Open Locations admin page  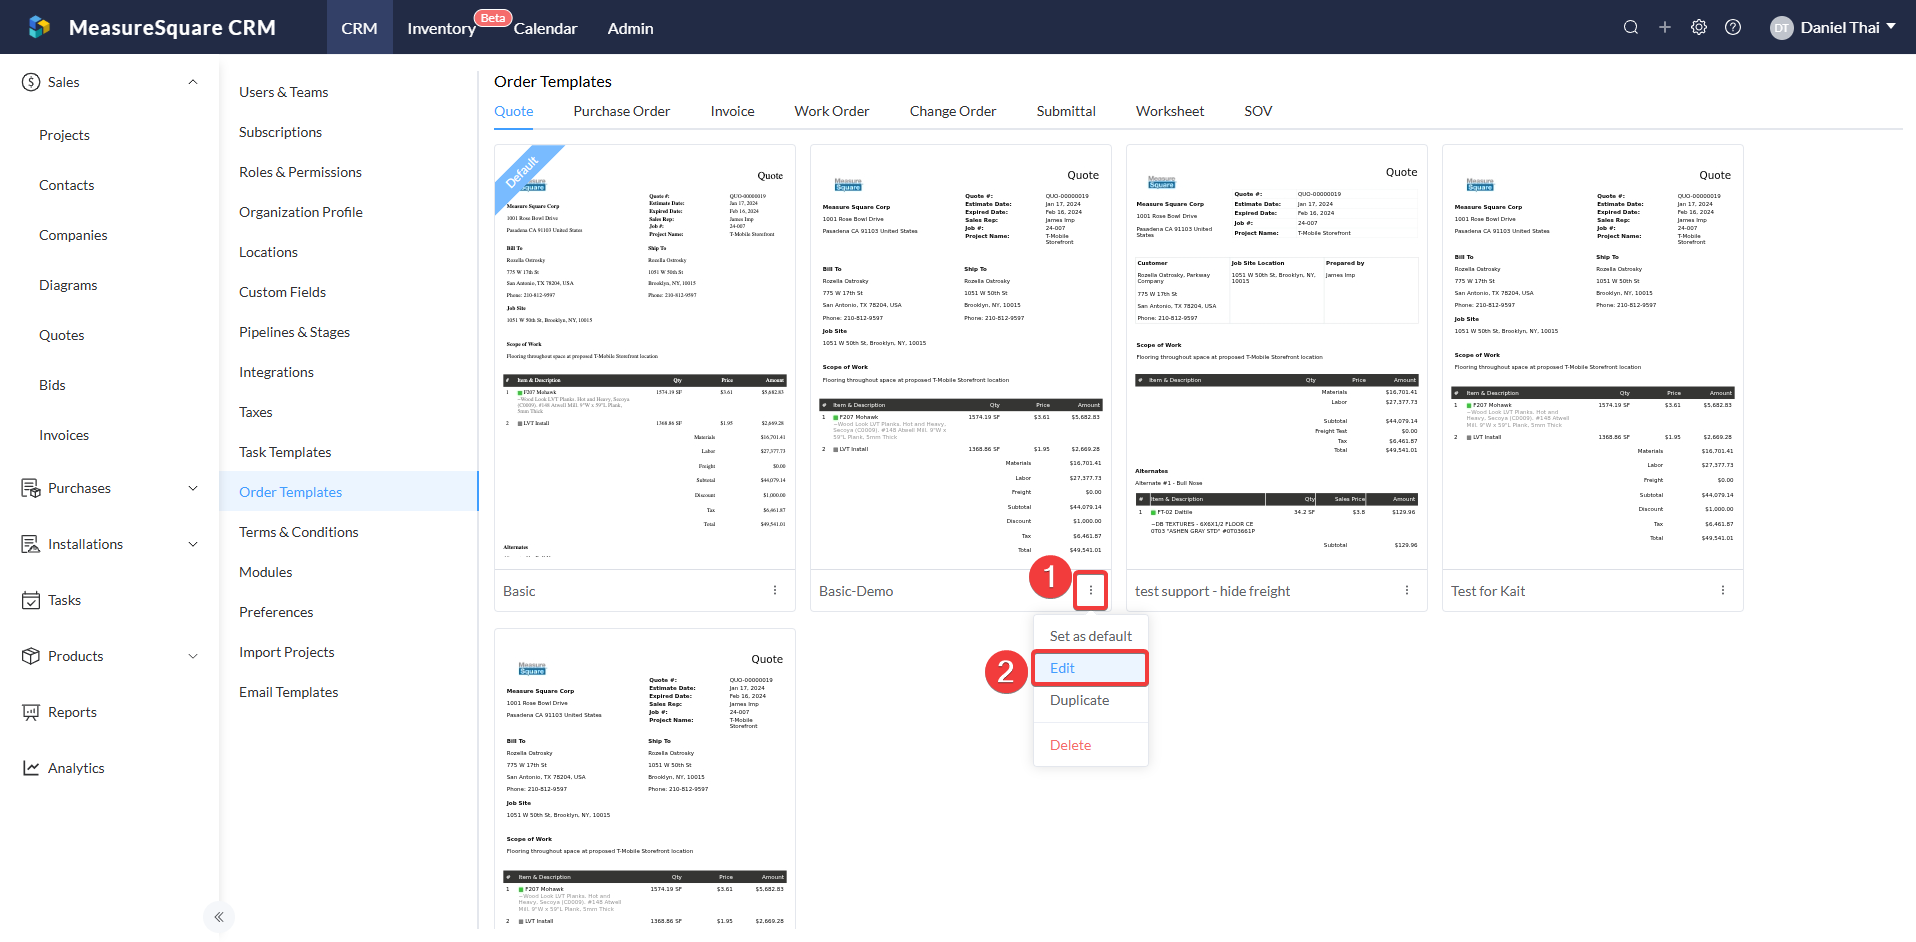point(269,252)
